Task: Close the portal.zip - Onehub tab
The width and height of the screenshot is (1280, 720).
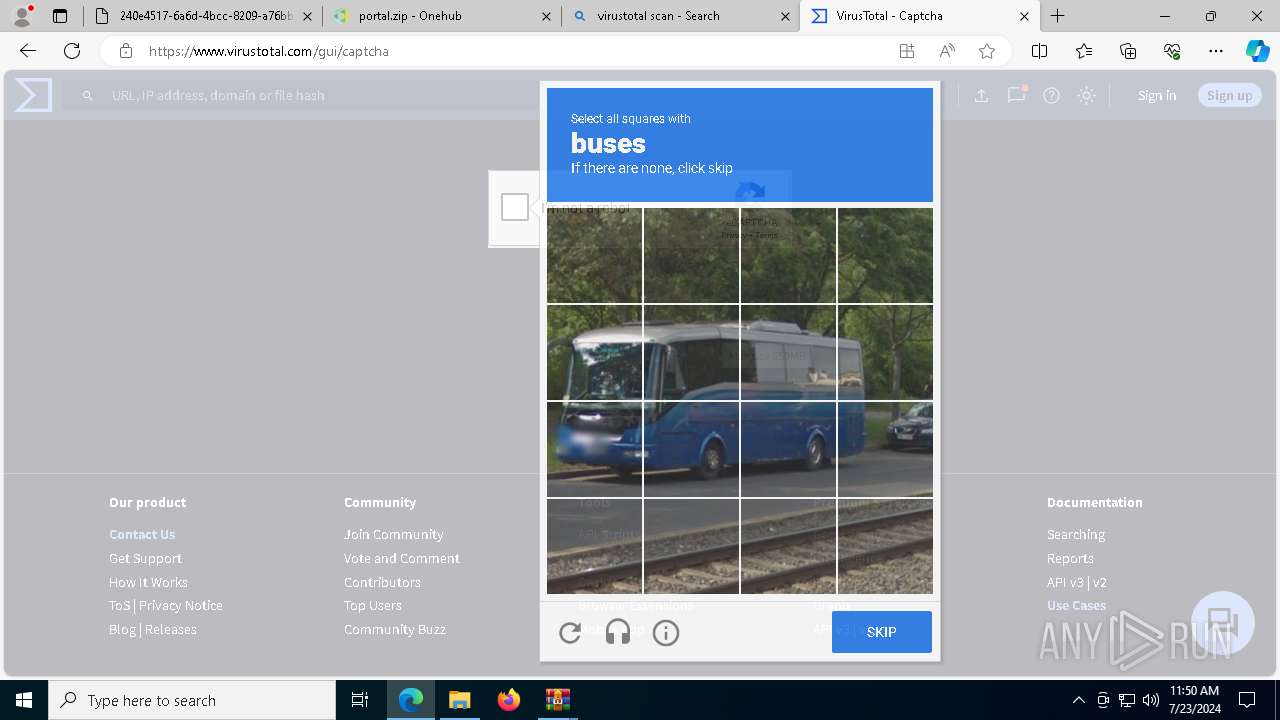Action: pos(546,16)
